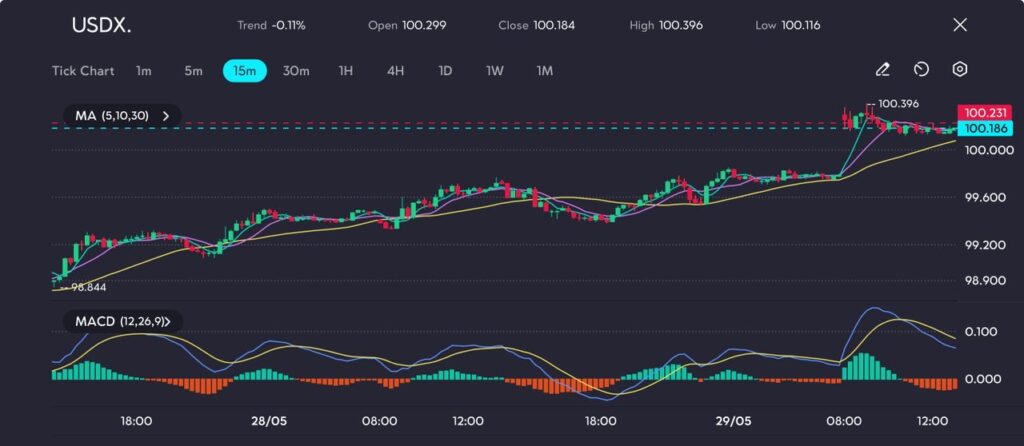Screen dimensions: 1024x446
Task: Click the red 100.231 price label
Action: [984, 114]
